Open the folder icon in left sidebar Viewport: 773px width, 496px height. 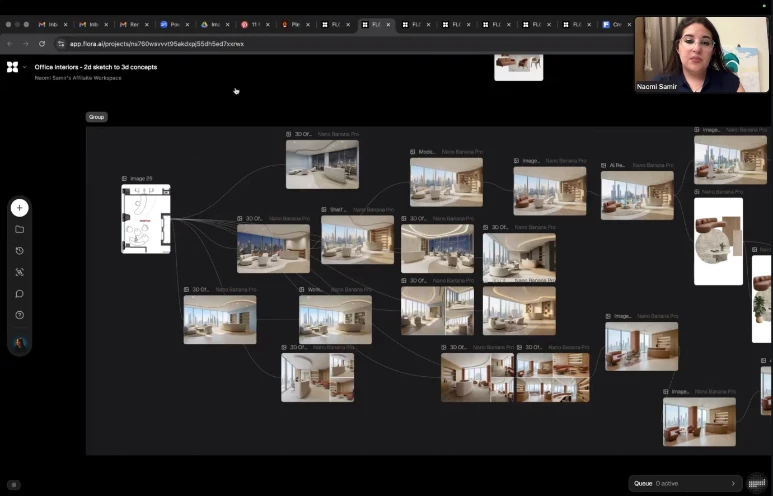click(19, 229)
